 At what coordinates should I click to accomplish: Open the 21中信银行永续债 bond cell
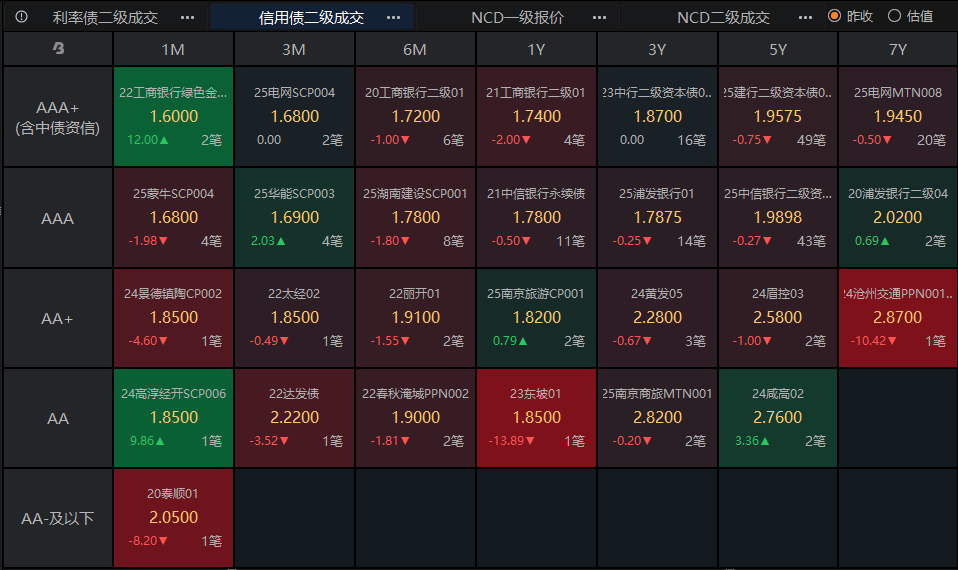click(536, 217)
